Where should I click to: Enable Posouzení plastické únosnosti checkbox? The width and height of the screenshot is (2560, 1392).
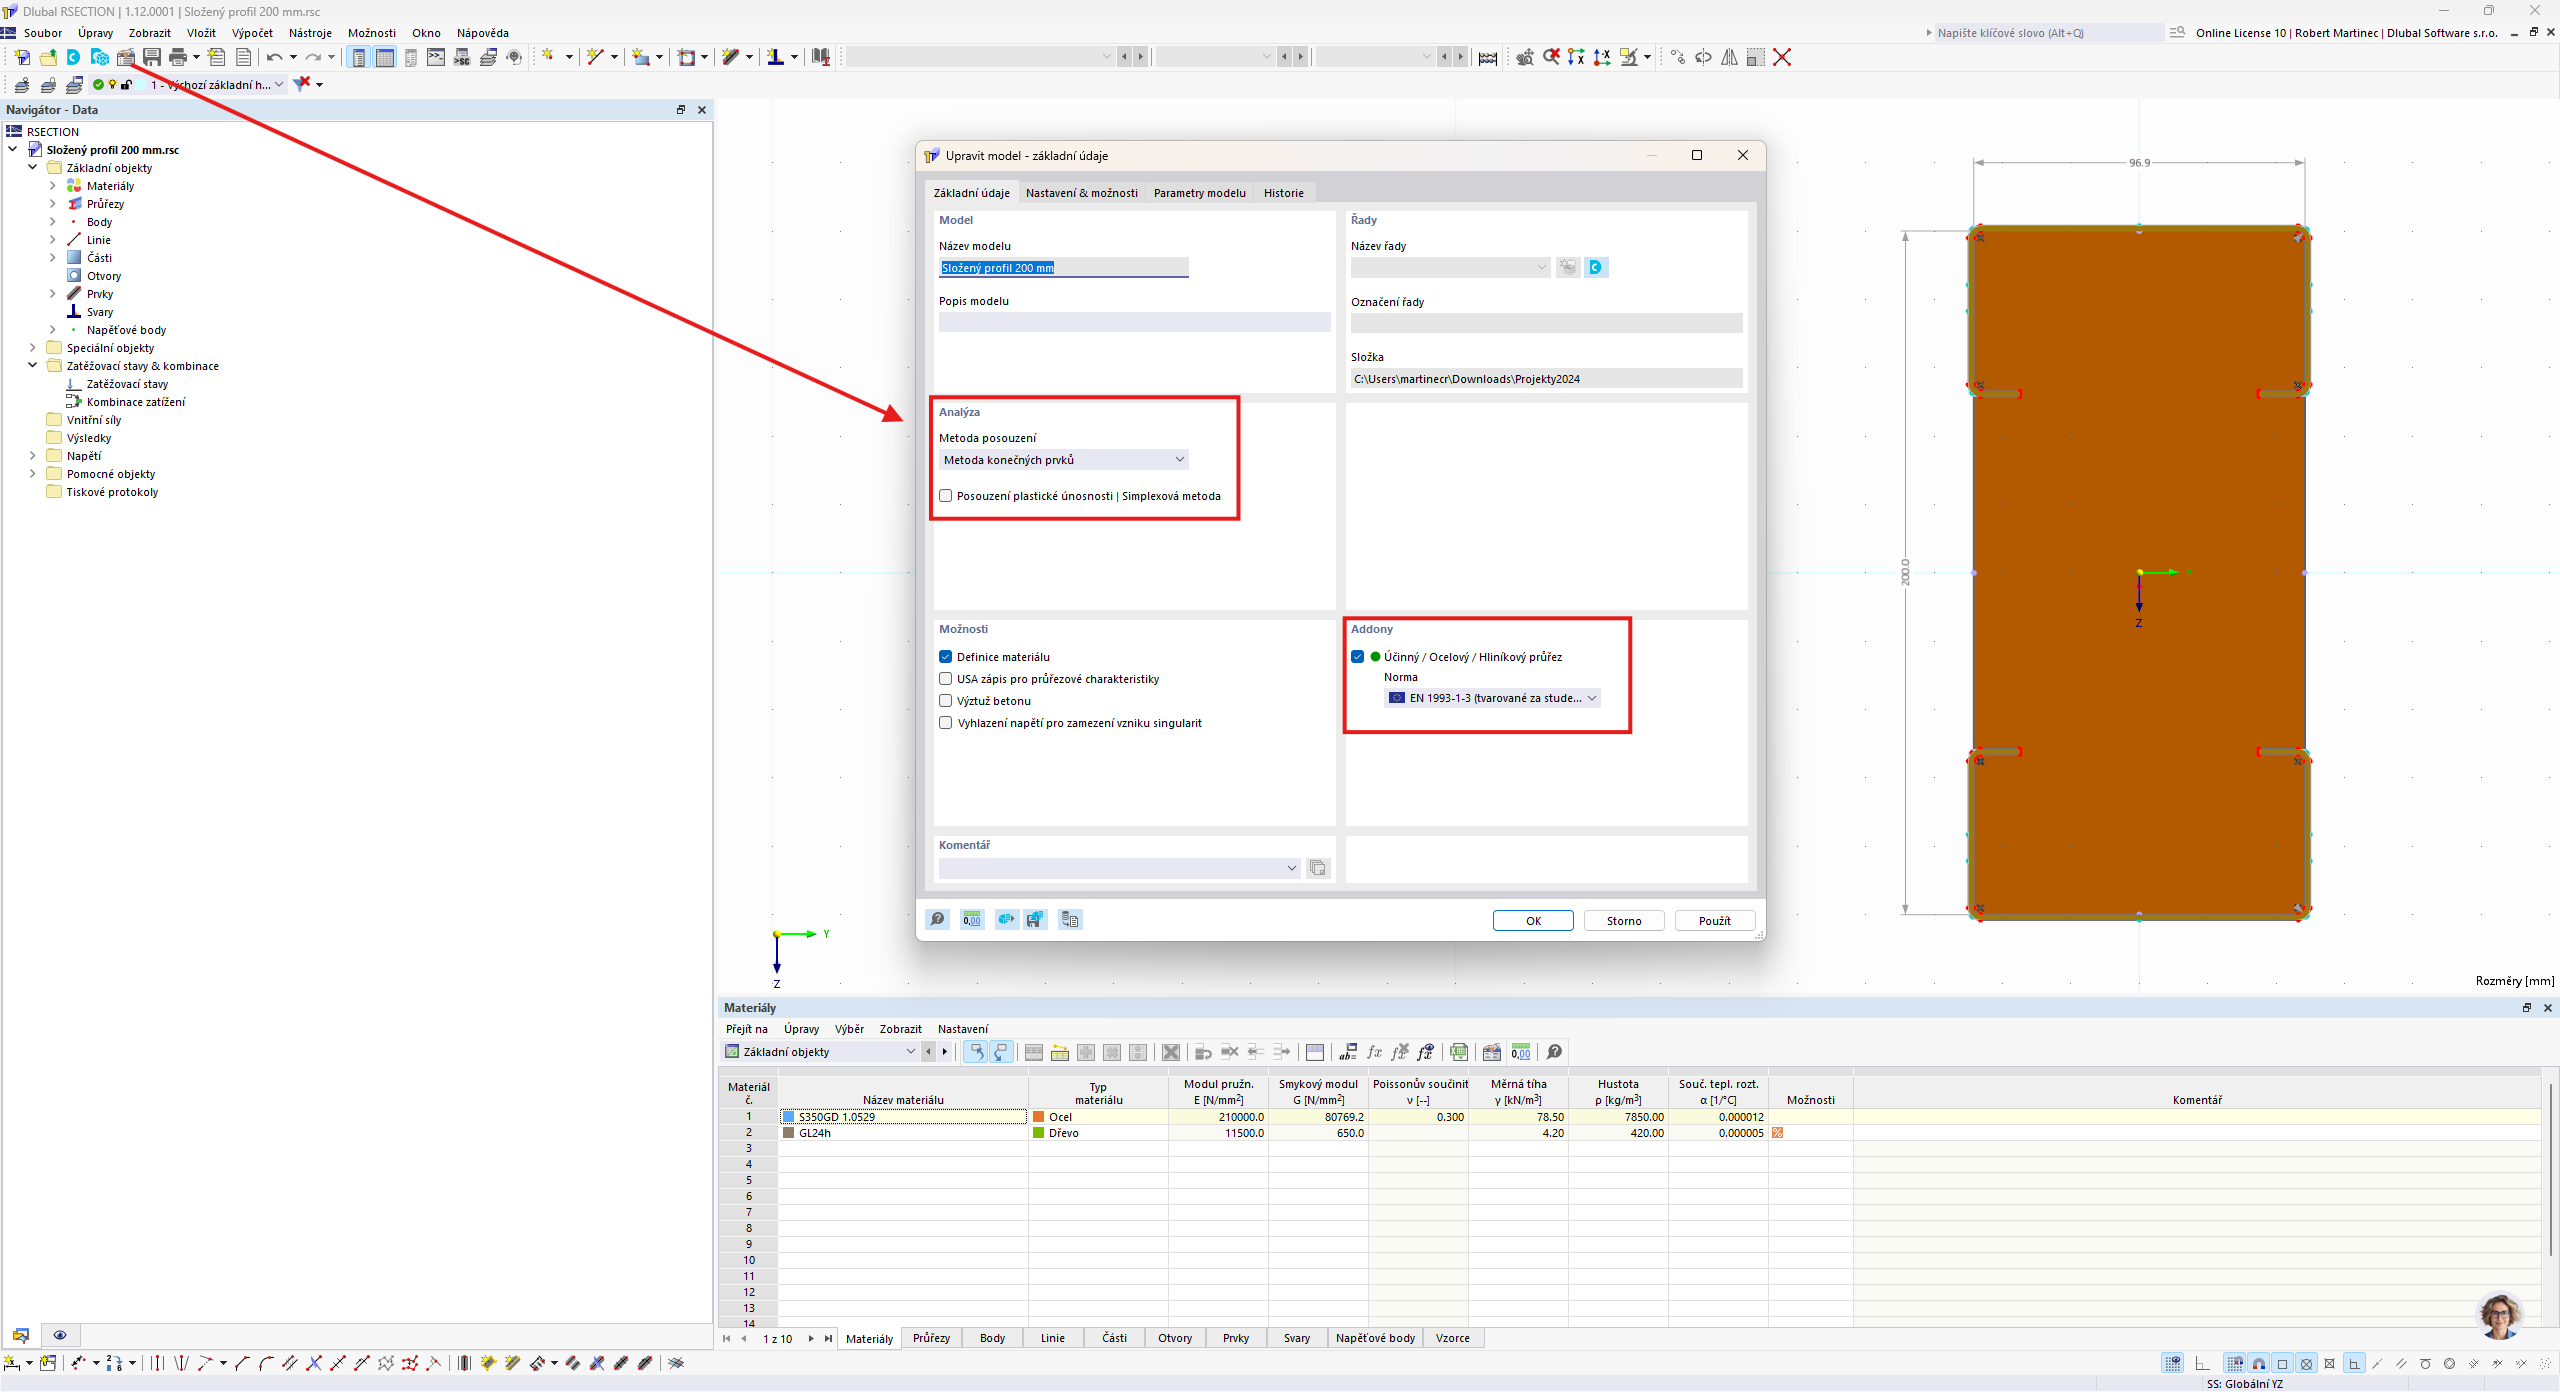tap(946, 496)
